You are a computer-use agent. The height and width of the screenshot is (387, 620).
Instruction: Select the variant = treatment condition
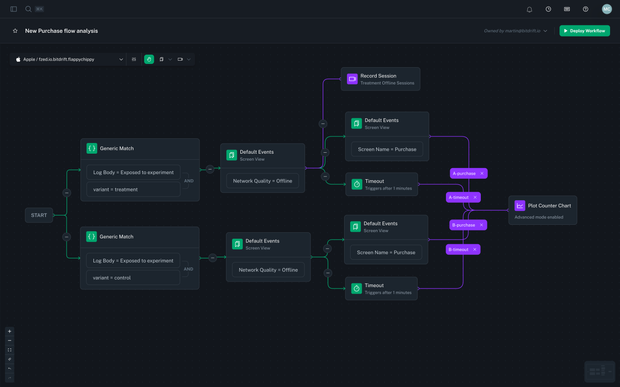point(133,189)
